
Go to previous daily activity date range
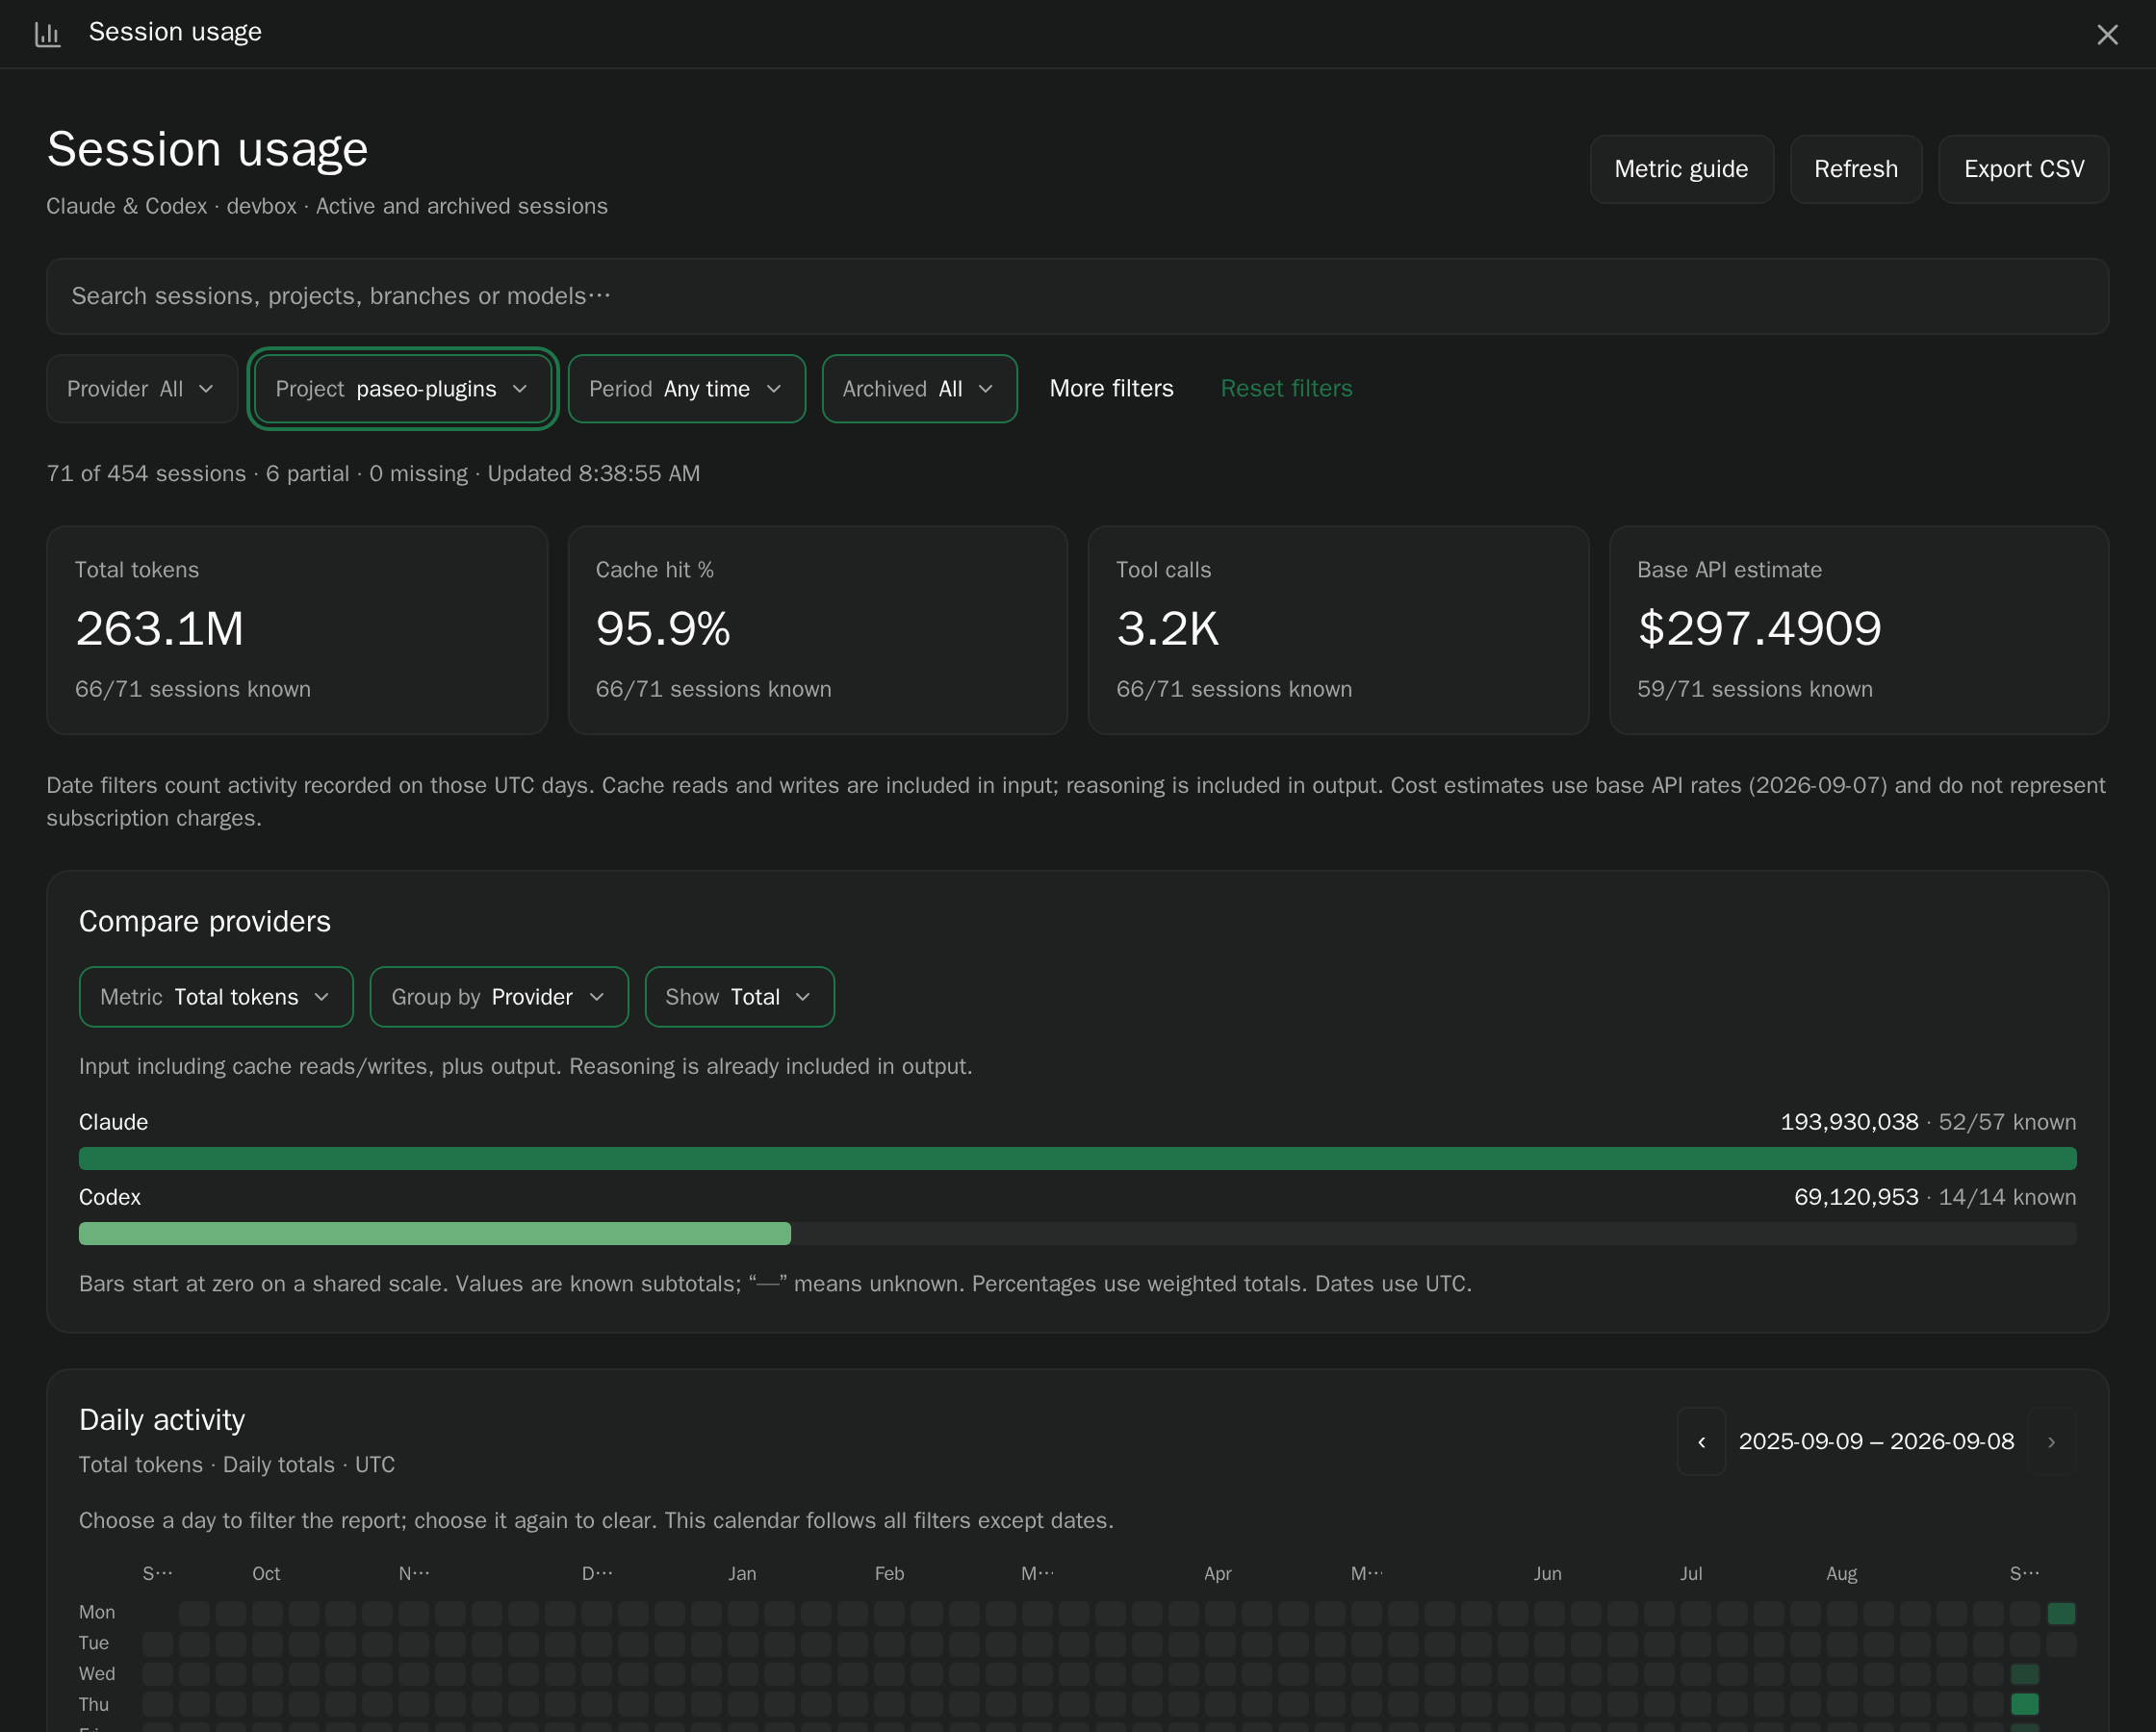(x=1701, y=1442)
